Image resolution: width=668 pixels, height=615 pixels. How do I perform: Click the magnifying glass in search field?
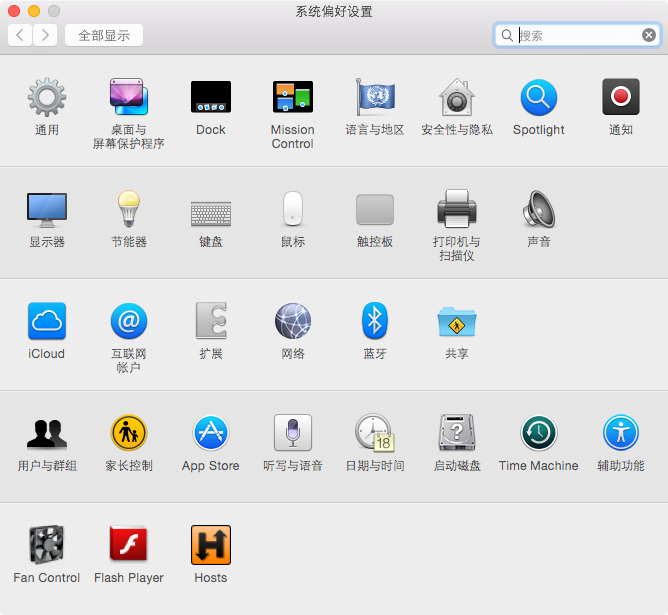[x=507, y=35]
